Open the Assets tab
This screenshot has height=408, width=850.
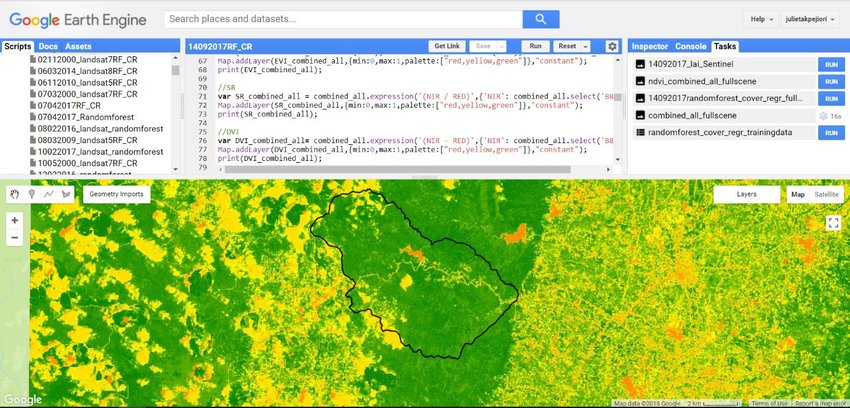pyautogui.click(x=79, y=46)
